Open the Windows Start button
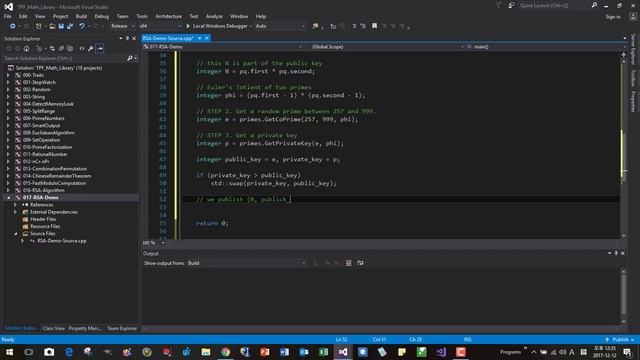 (9, 352)
